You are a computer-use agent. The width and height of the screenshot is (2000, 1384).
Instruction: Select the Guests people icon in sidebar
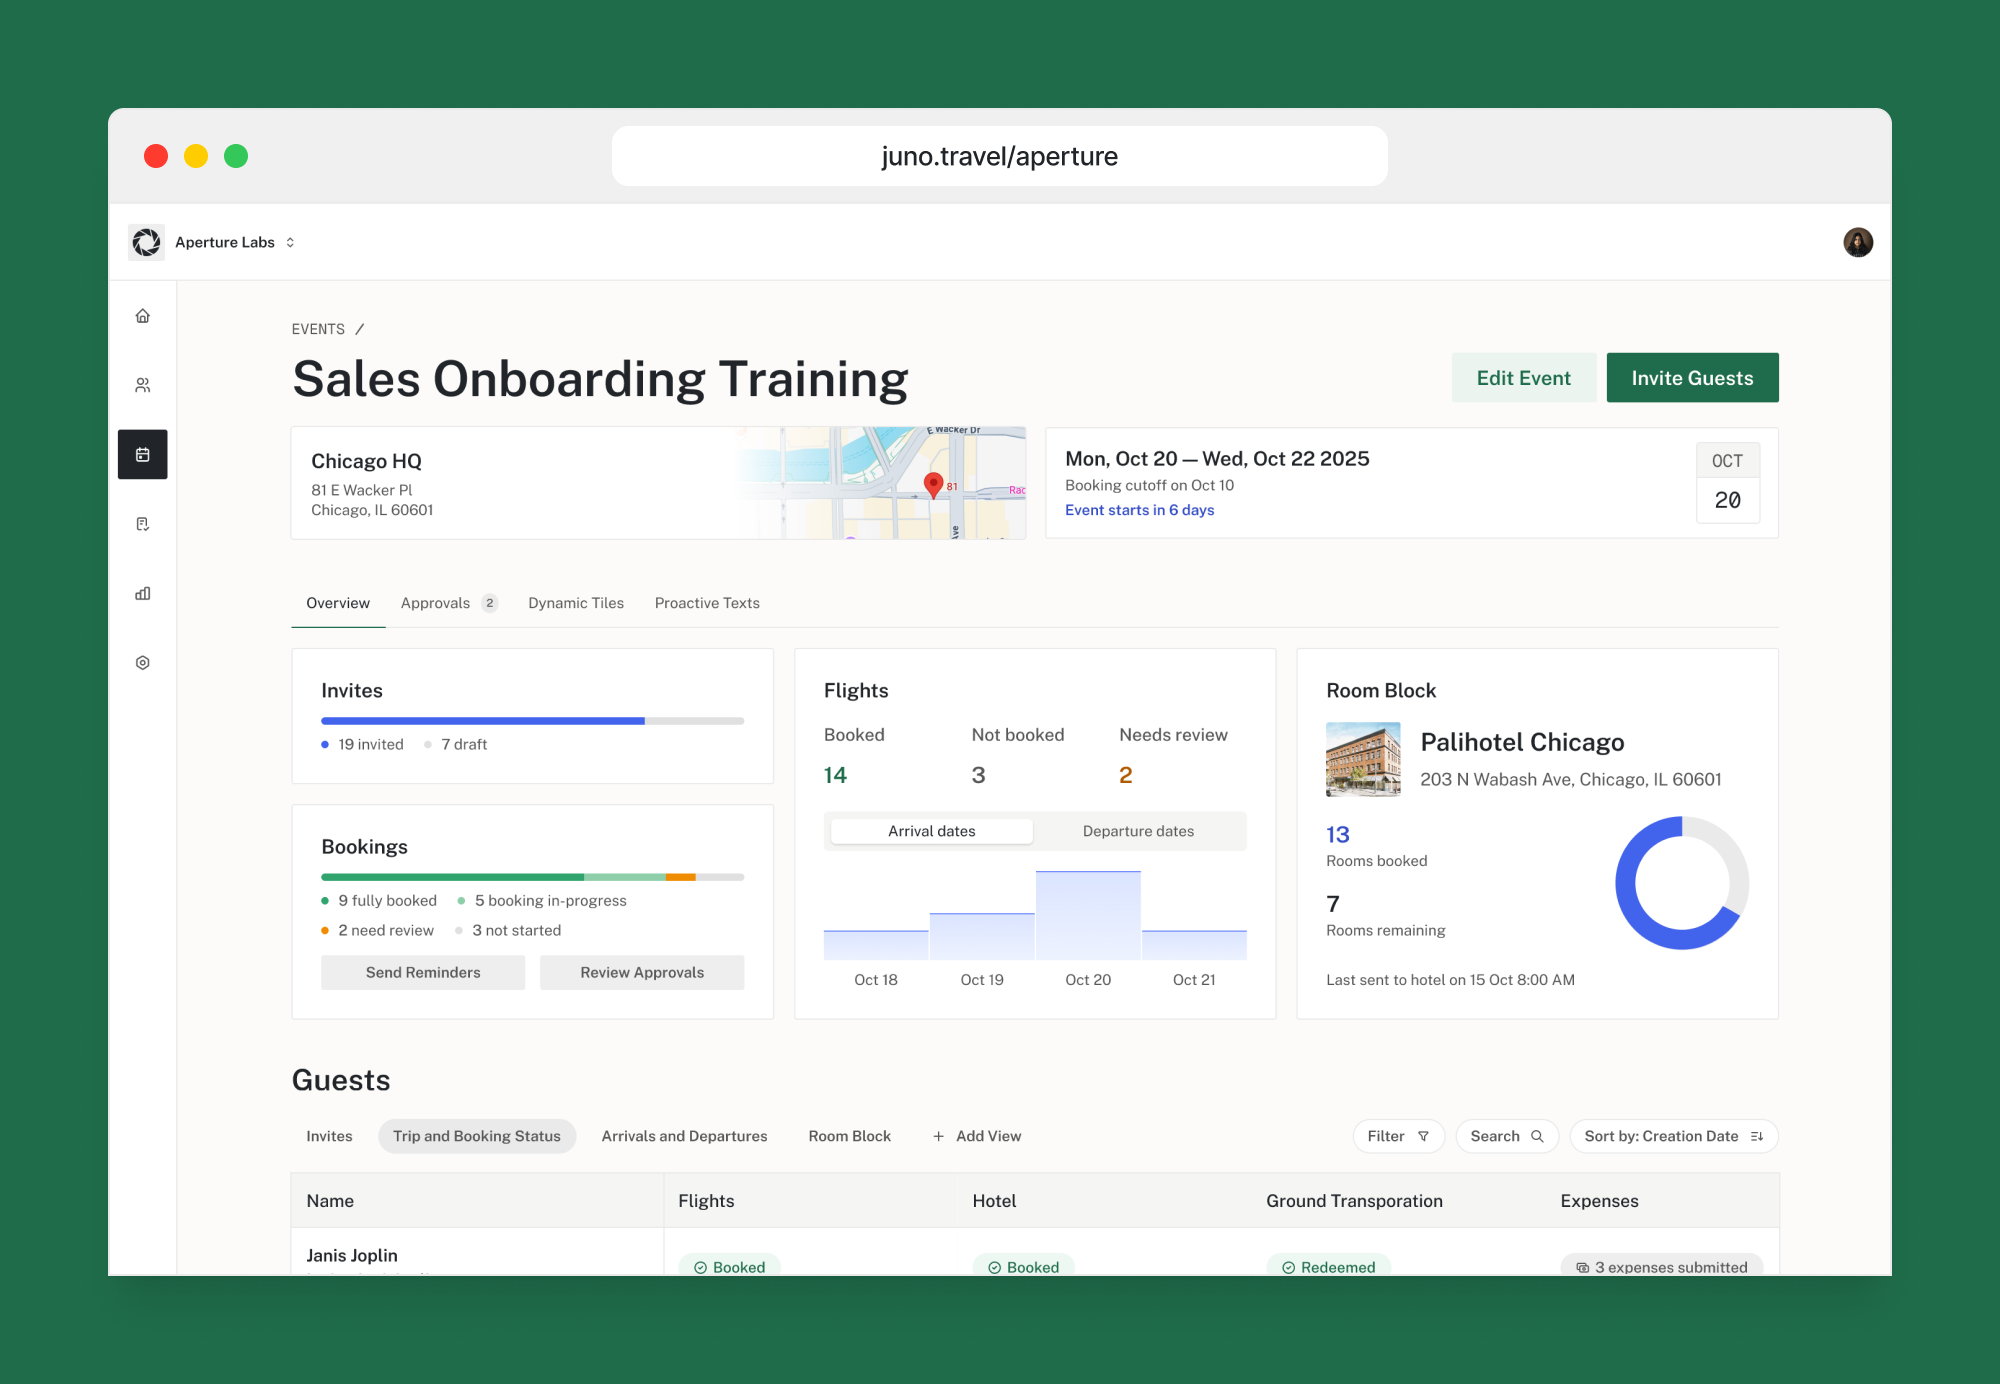pos(143,384)
